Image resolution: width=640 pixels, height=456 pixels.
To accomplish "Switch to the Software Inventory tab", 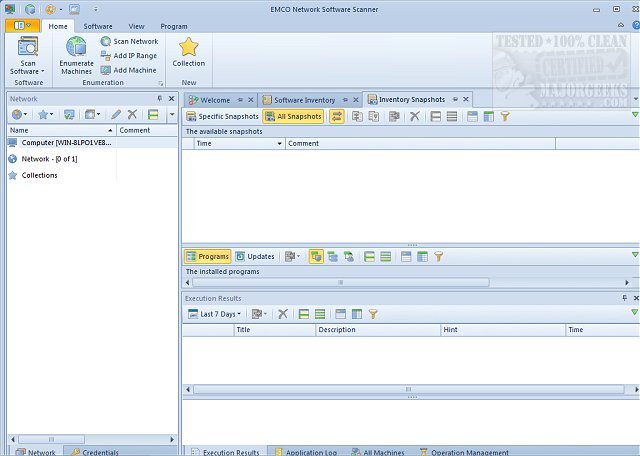I will [x=304, y=100].
